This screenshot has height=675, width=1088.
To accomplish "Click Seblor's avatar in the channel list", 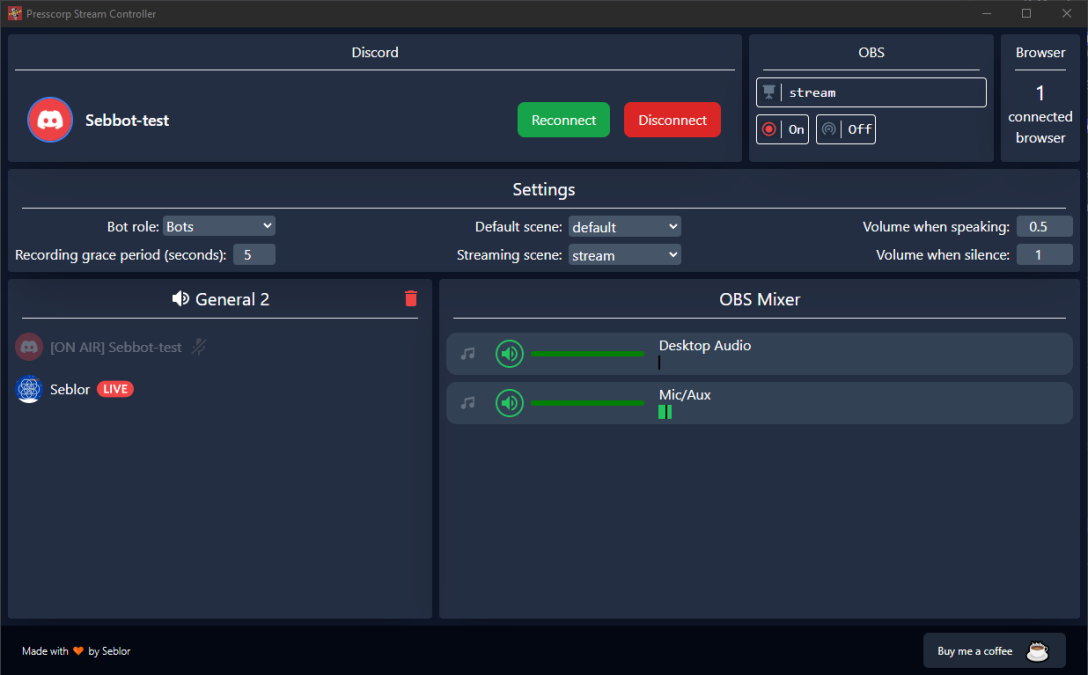I will [x=29, y=389].
